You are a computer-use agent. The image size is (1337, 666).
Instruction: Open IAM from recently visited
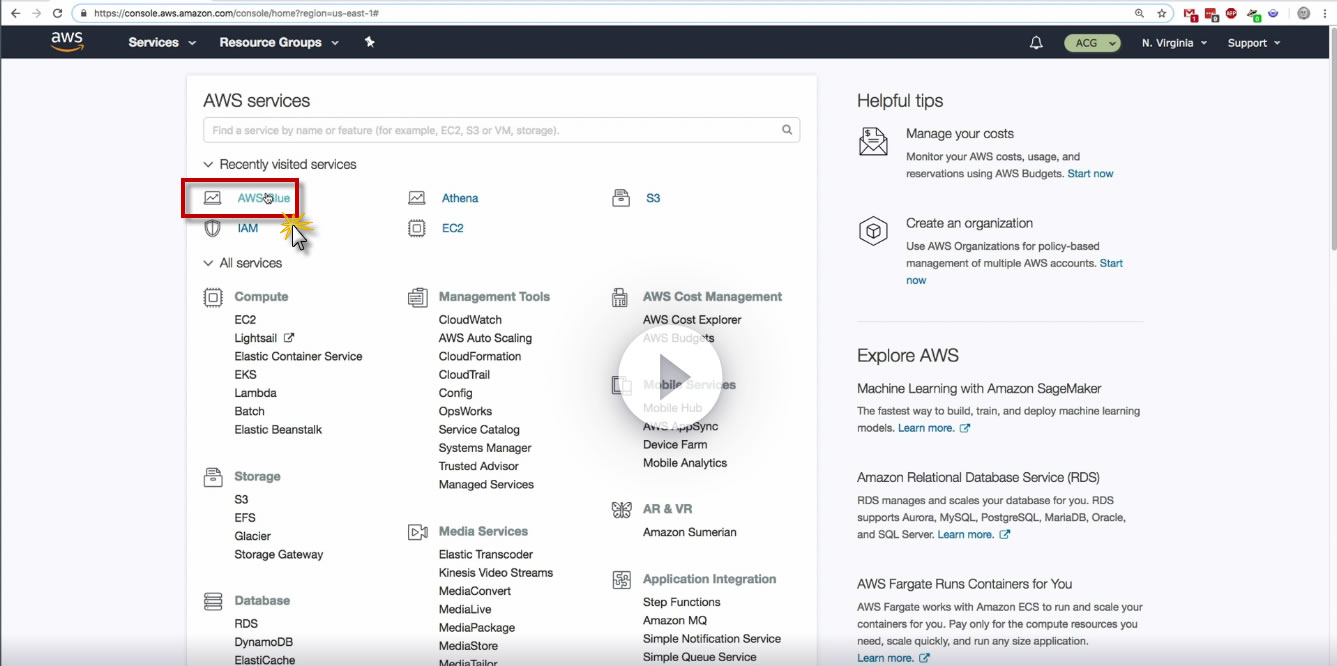[x=248, y=228]
